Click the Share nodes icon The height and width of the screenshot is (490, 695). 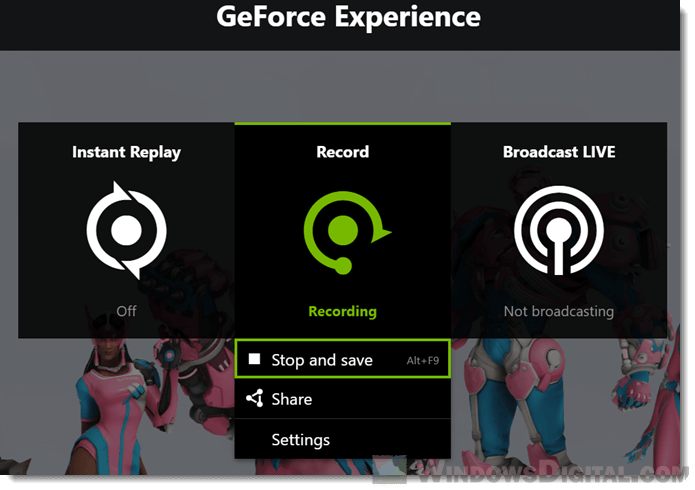254,399
